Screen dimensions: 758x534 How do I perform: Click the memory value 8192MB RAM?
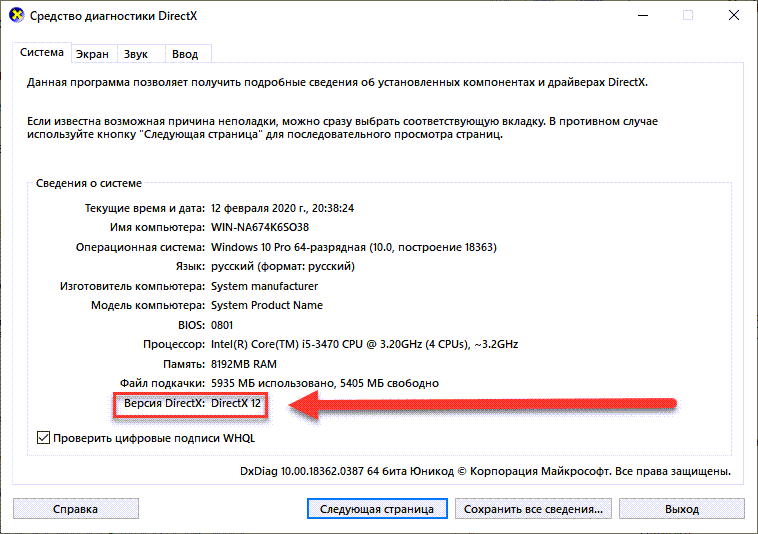click(244, 364)
